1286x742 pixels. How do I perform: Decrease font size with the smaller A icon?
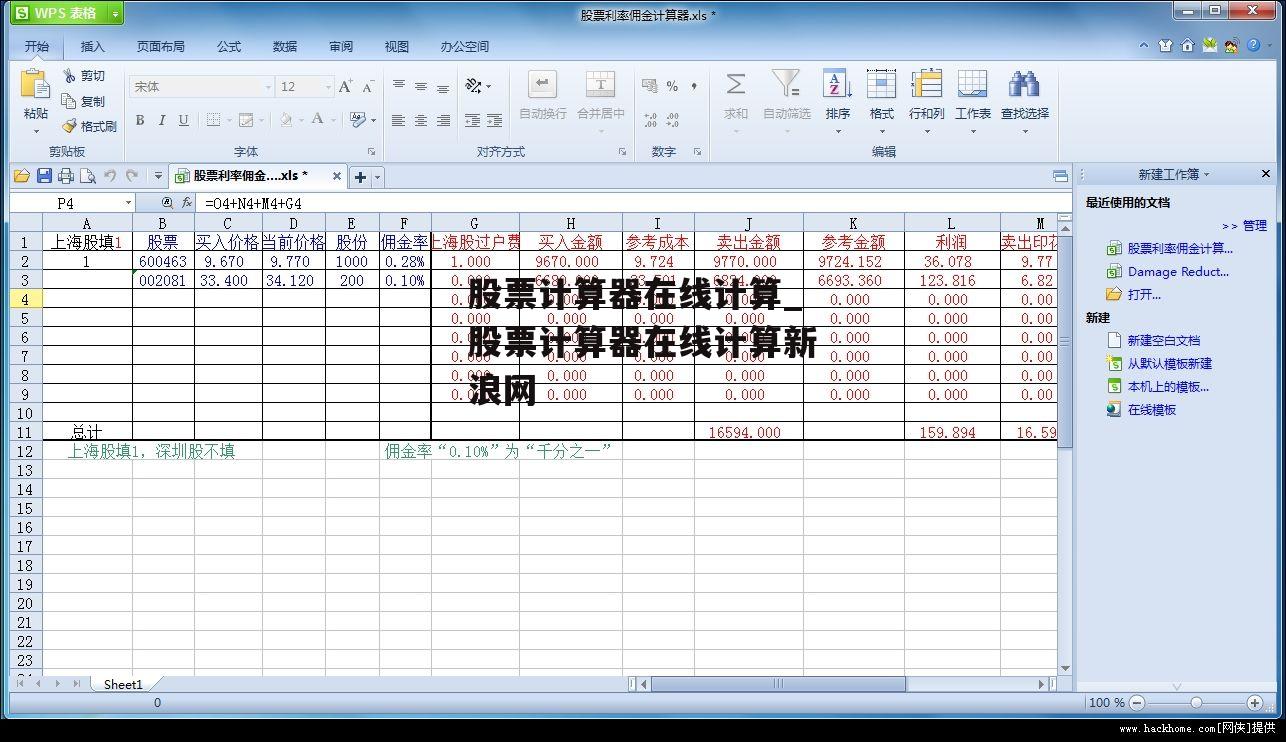368,87
